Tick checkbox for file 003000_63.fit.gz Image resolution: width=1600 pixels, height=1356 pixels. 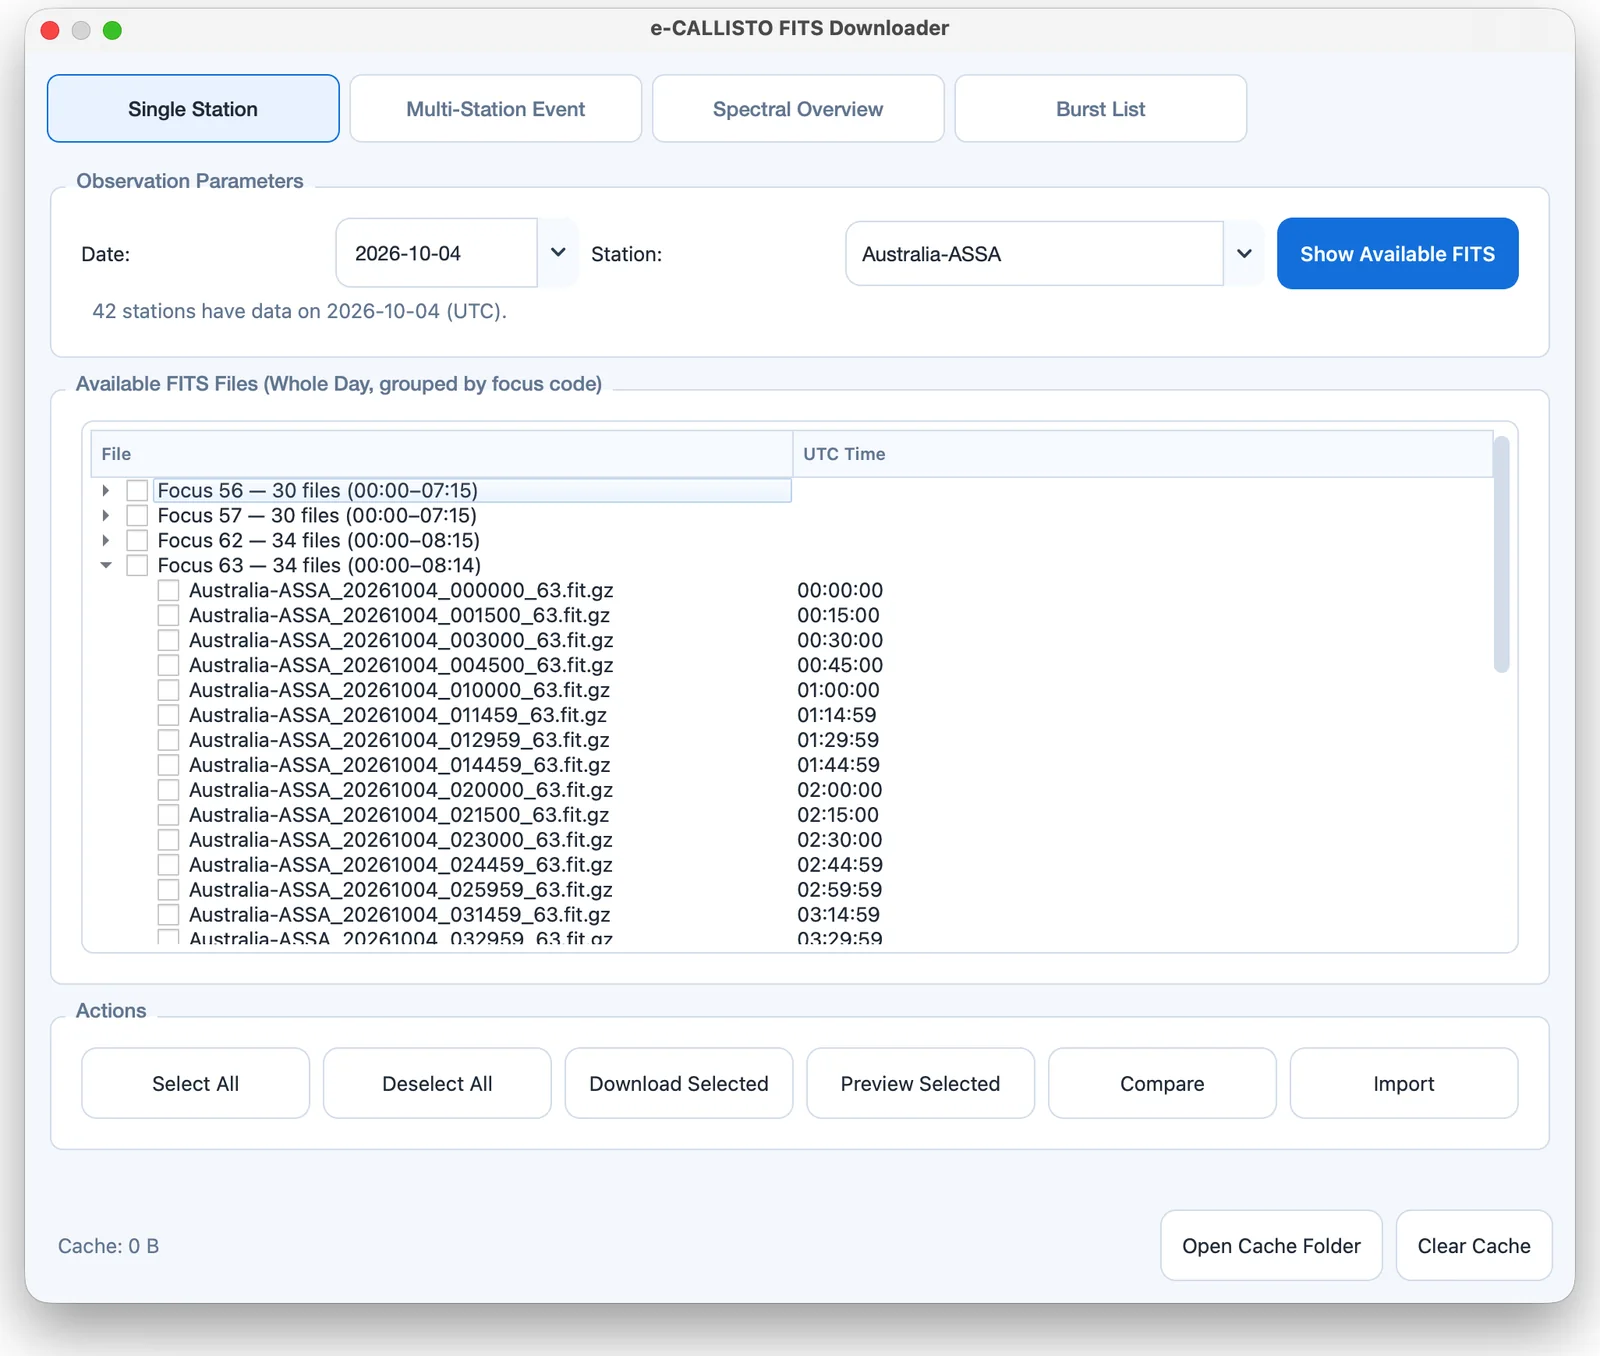coord(169,641)
